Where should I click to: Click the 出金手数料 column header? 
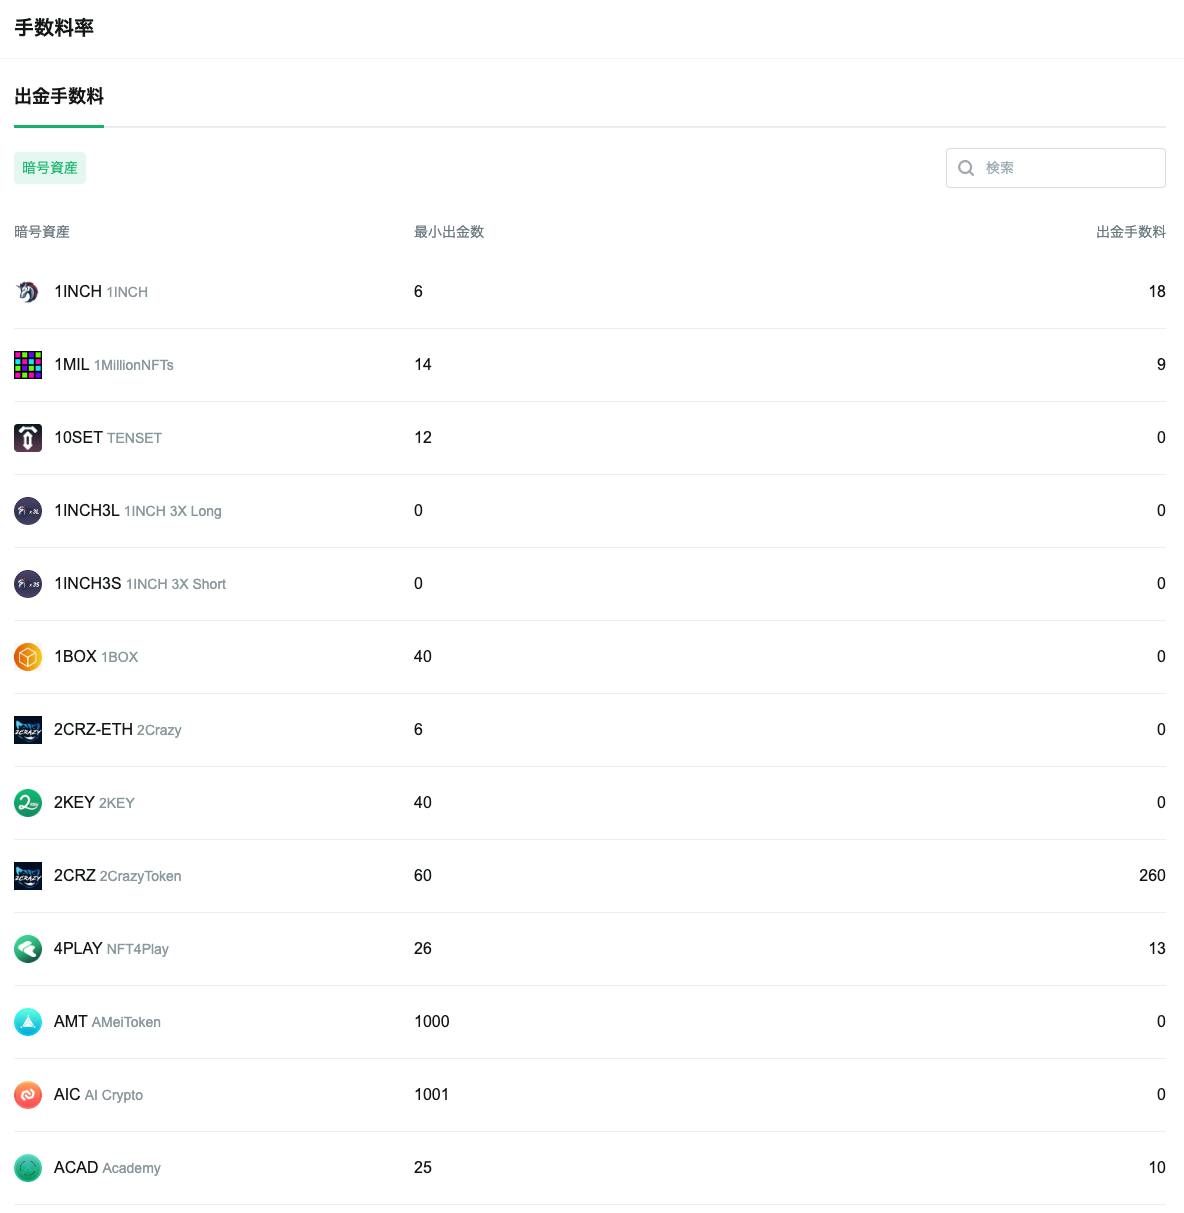tap(1131, 232)
